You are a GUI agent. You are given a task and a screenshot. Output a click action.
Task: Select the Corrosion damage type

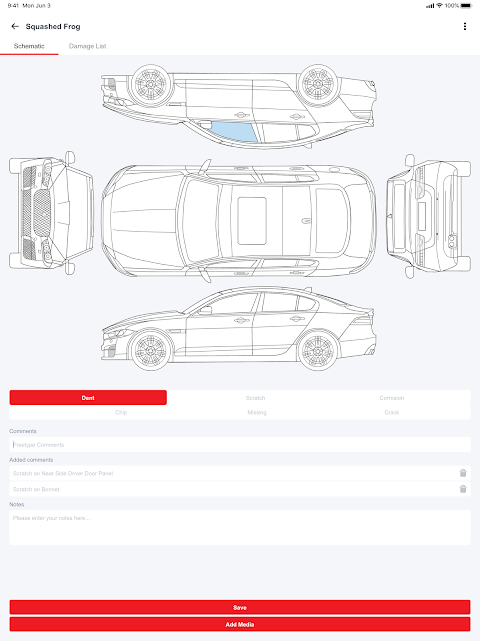[x=392, y=398]
